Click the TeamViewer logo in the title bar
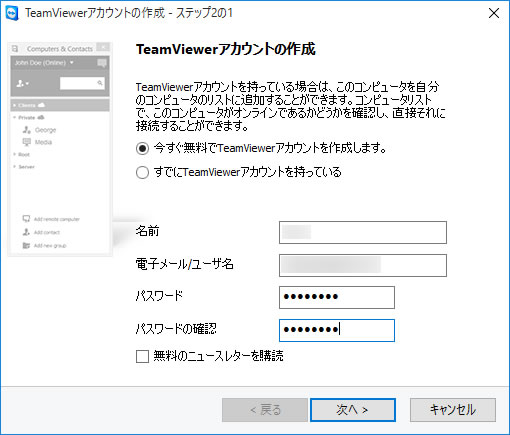Screen dimensions: 510x435 (x=12, y=13)
